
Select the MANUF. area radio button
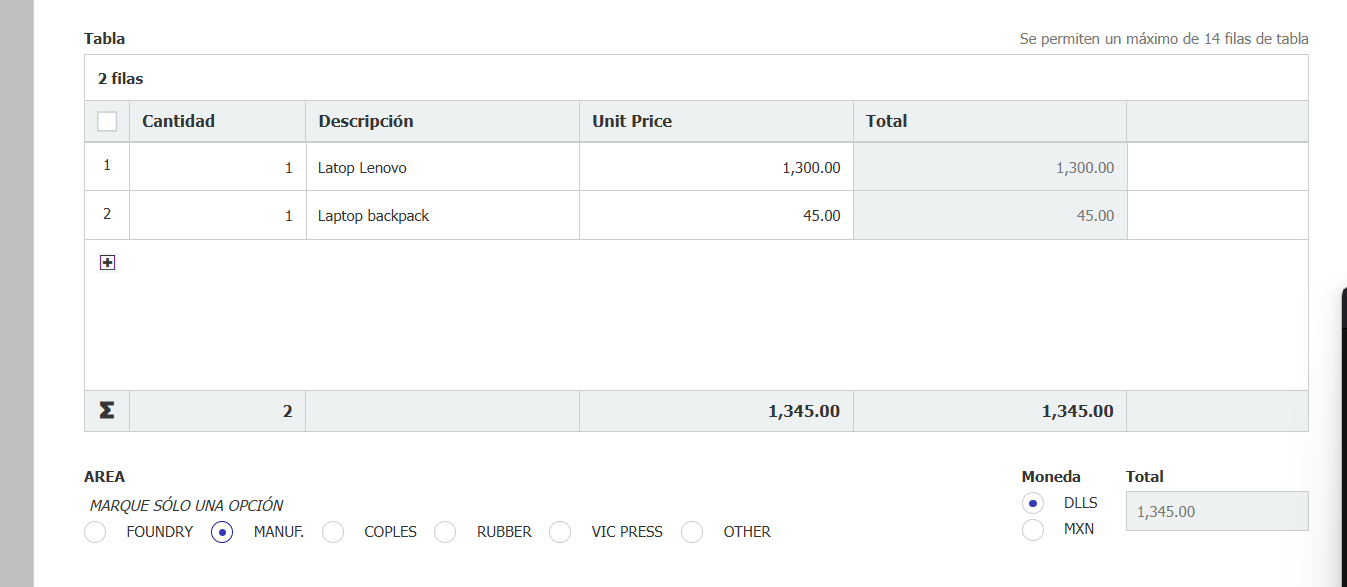coord(222,532)
